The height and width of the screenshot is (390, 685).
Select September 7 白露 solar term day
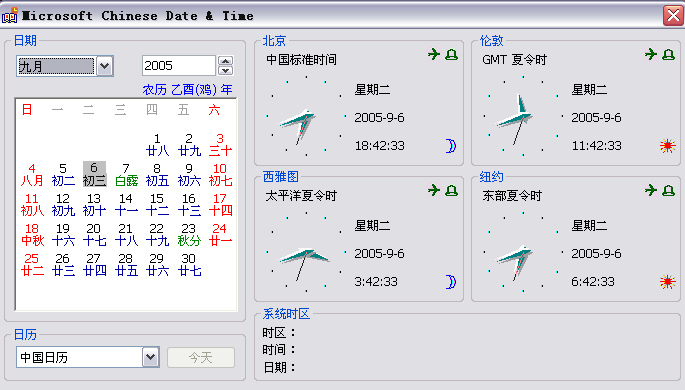coord(126,175)
